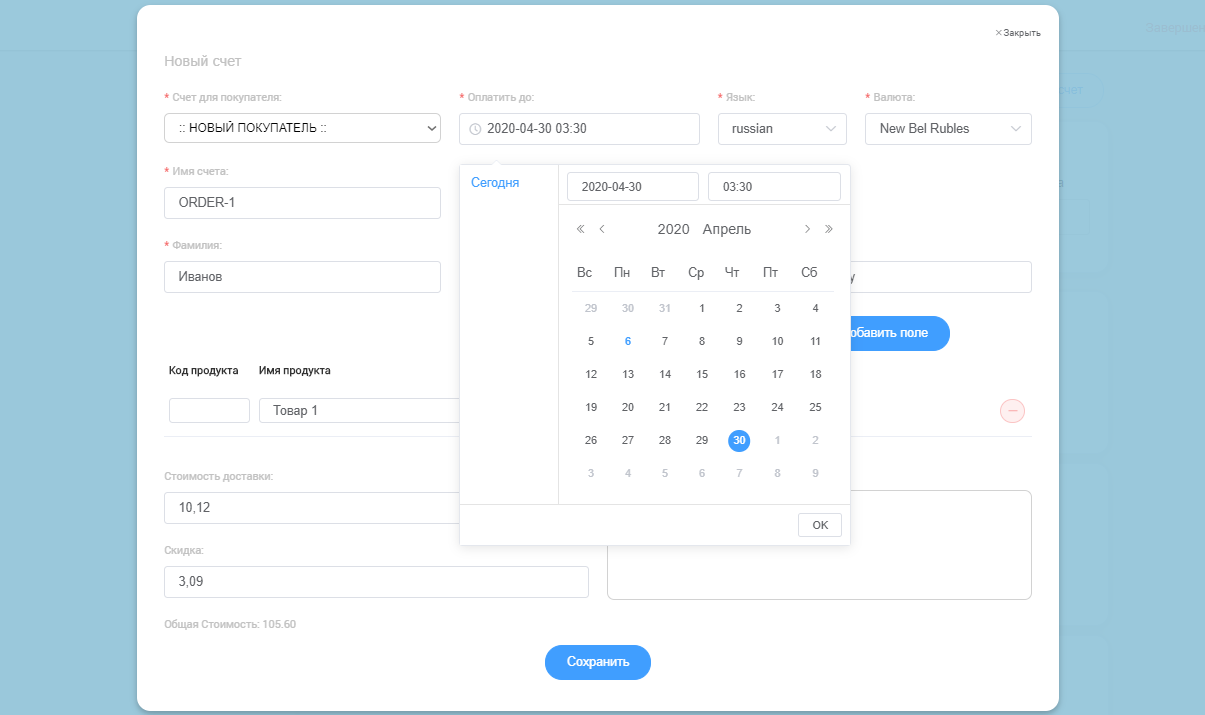Click the year 2020 in calendar header
1205x715 pixels.
click(x=673, y=229)
